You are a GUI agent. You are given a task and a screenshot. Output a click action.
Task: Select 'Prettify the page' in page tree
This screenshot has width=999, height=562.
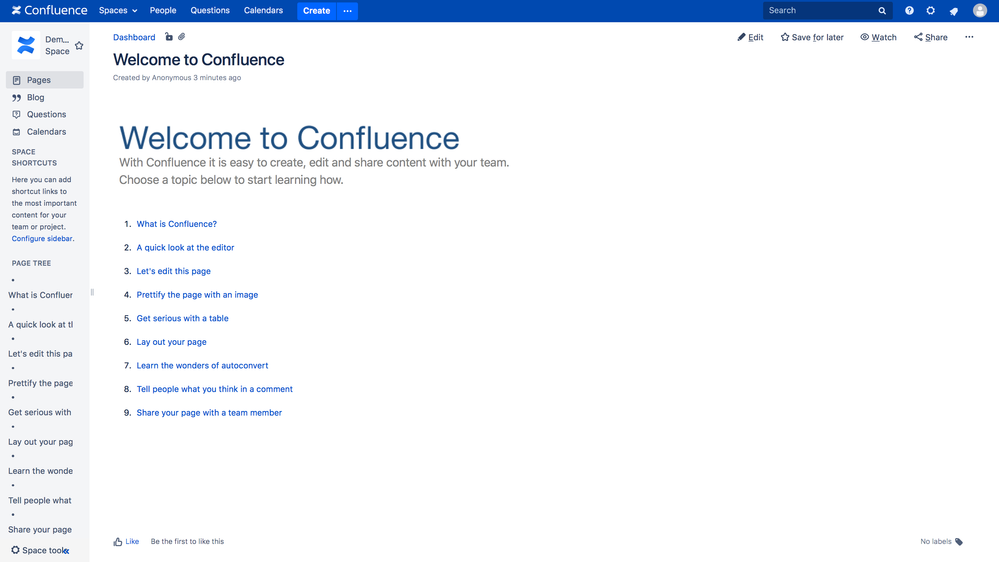pos(40,383)
